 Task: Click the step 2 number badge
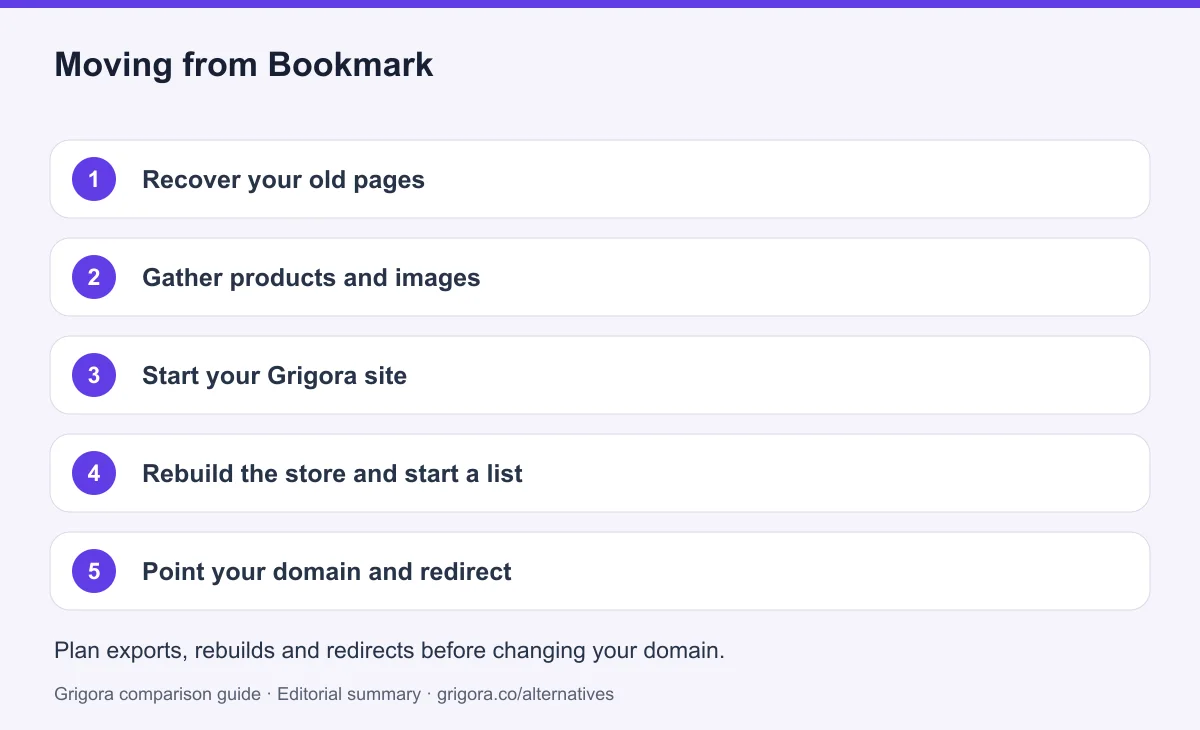[x=94, y=277]
